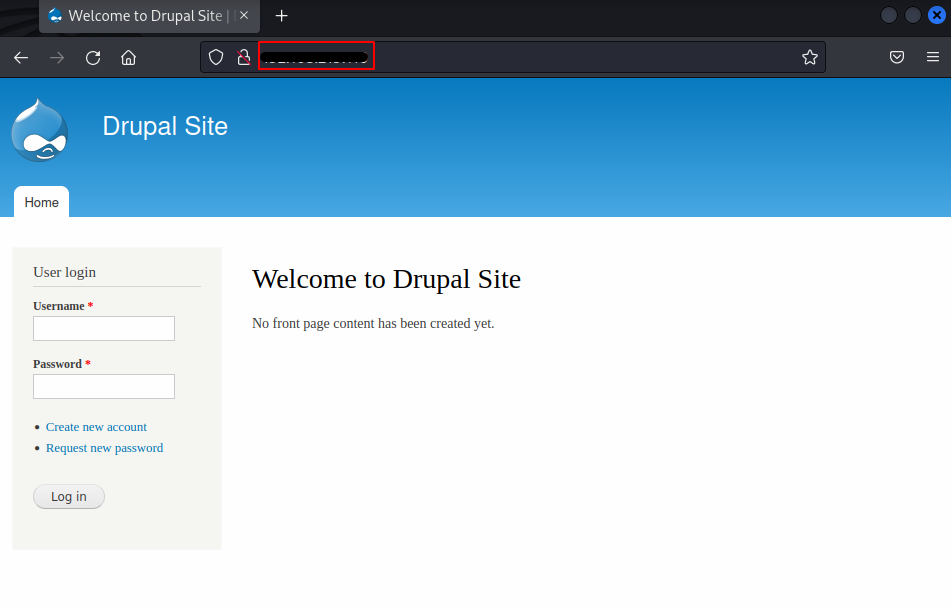This screenshot has width=951, height=607.
Task: Focus the Username input field
Action: (x=104, y=328)
